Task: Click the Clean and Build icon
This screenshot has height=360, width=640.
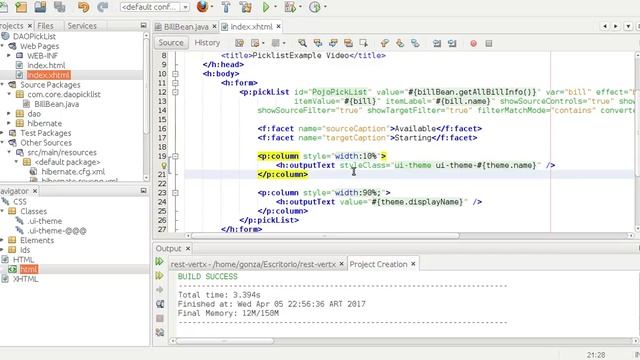Action: 245,7
